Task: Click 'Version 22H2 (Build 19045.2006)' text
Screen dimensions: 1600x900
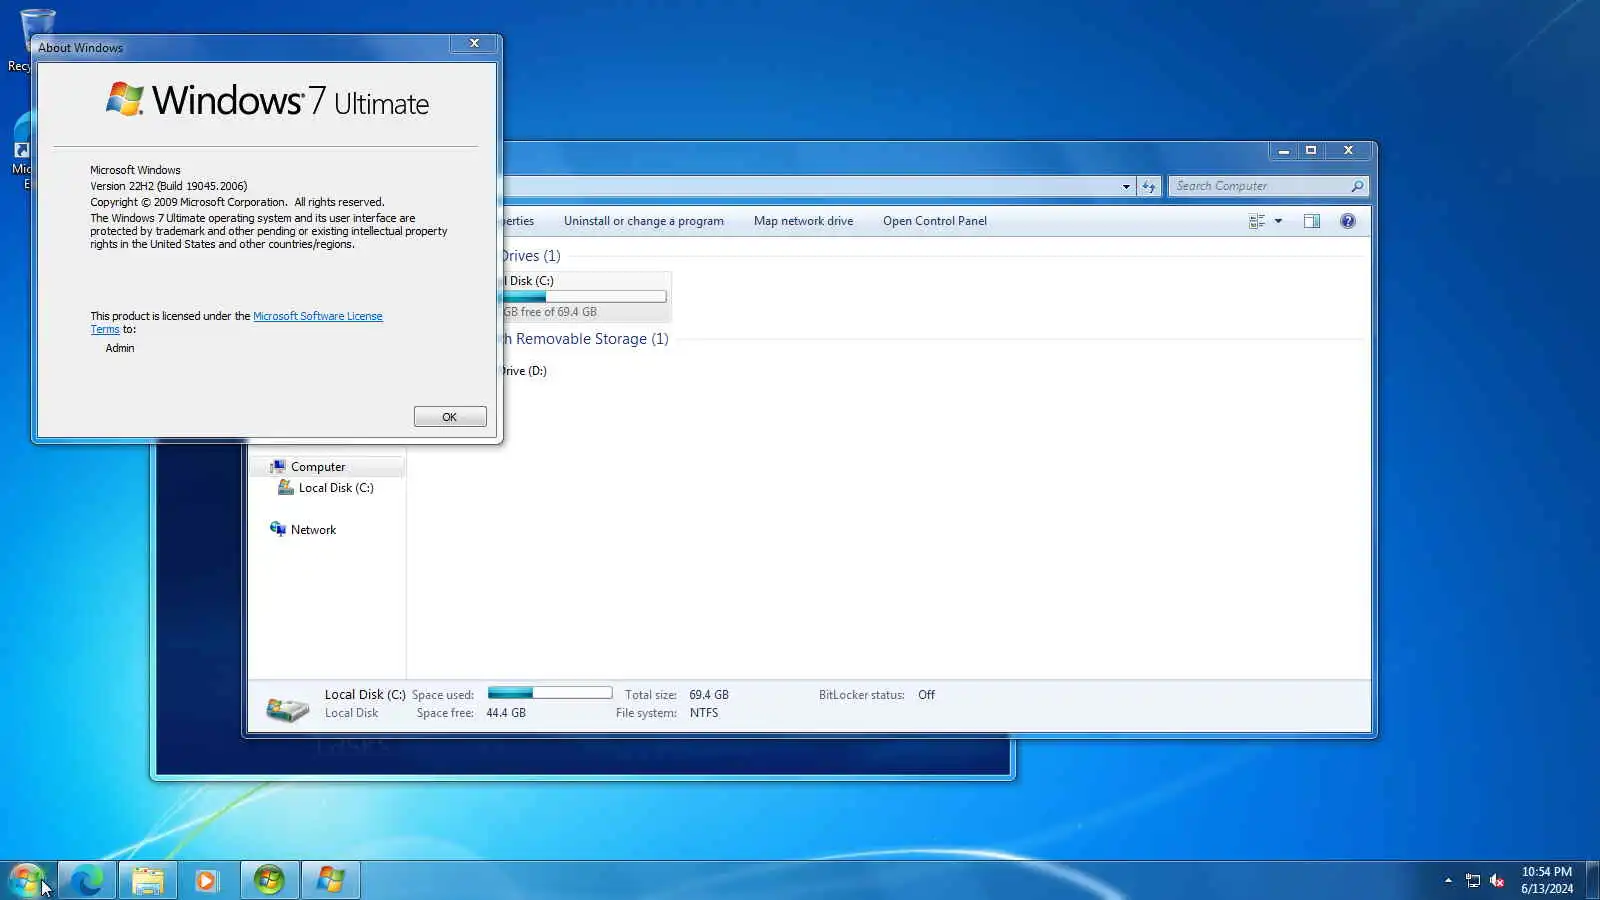Action: (168, 186)
